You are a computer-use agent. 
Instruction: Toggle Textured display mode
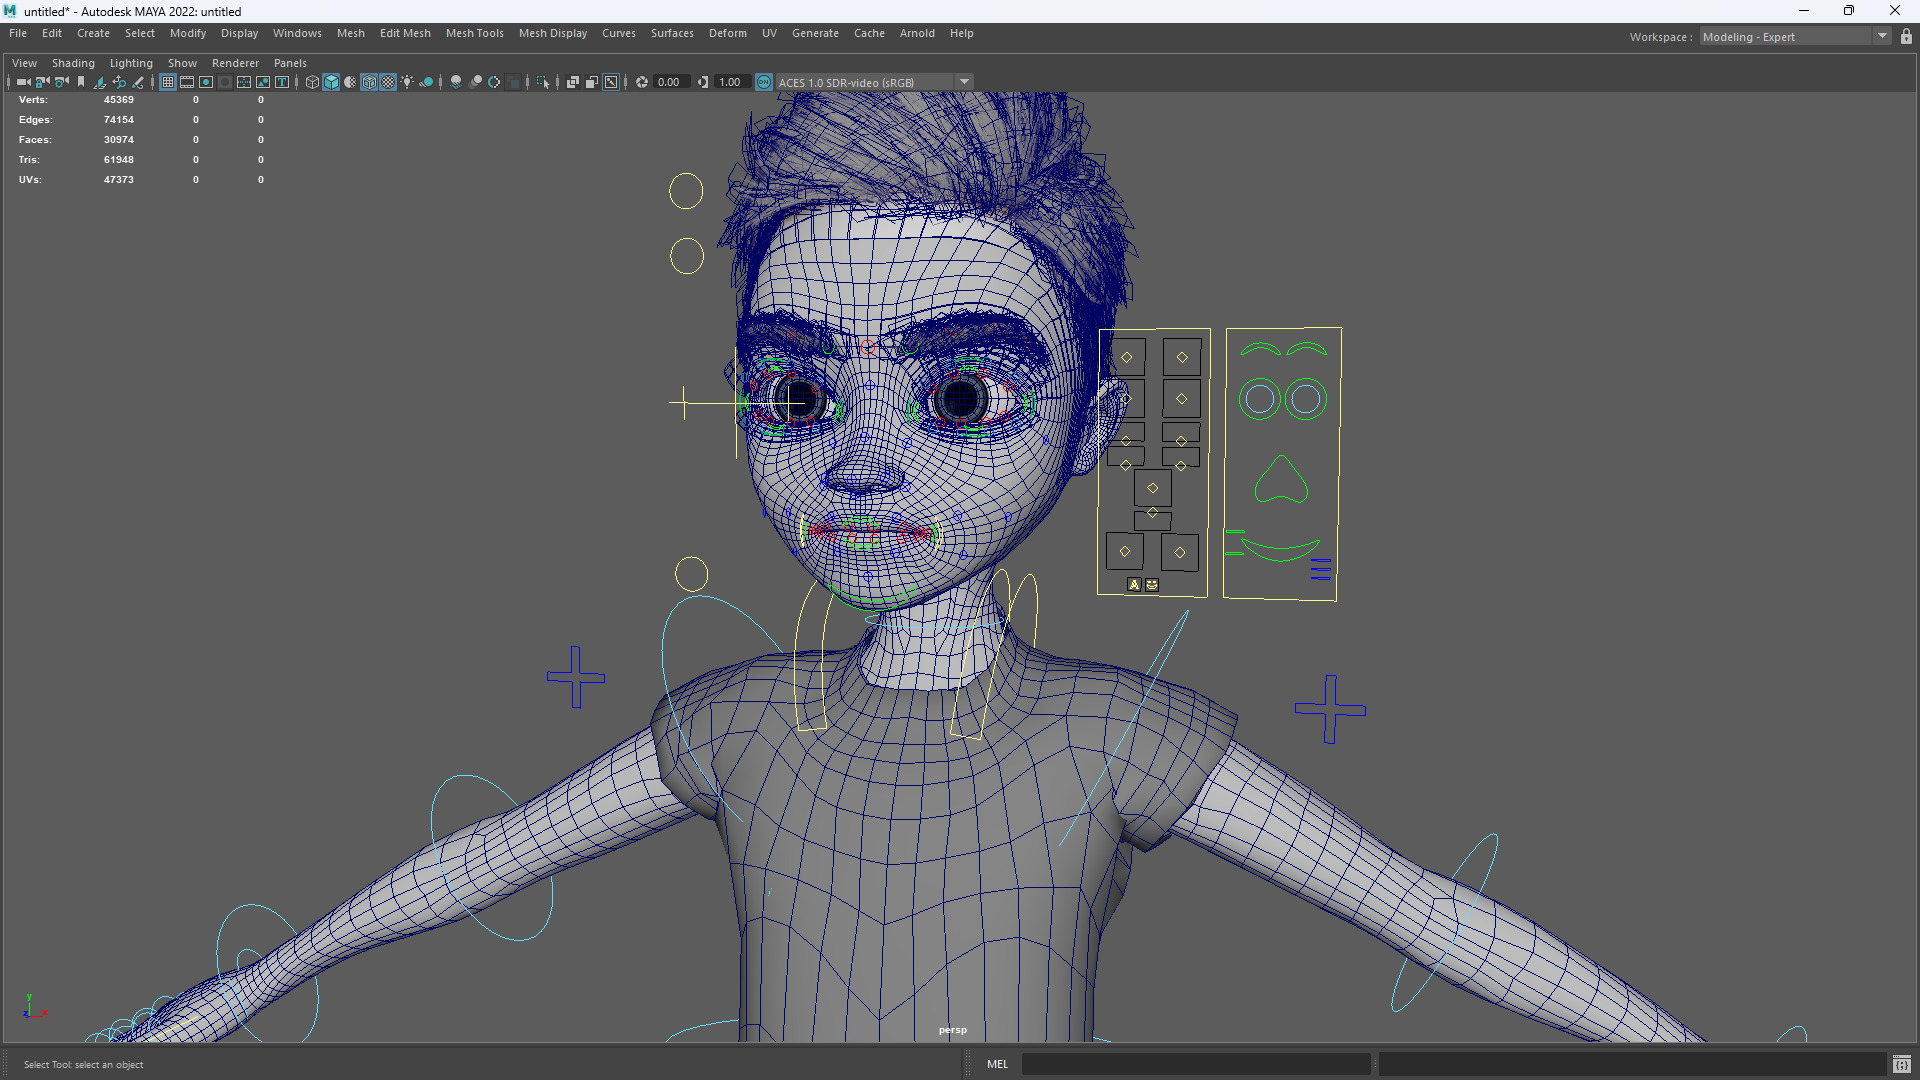click(388, 82)
